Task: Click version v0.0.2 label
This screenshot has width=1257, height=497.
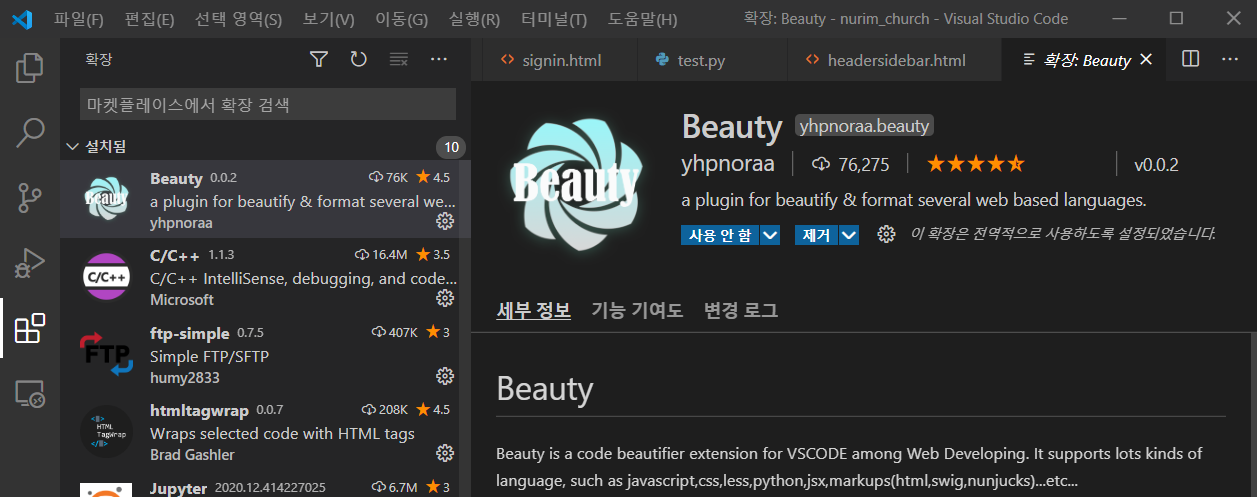Action: 1156,164
